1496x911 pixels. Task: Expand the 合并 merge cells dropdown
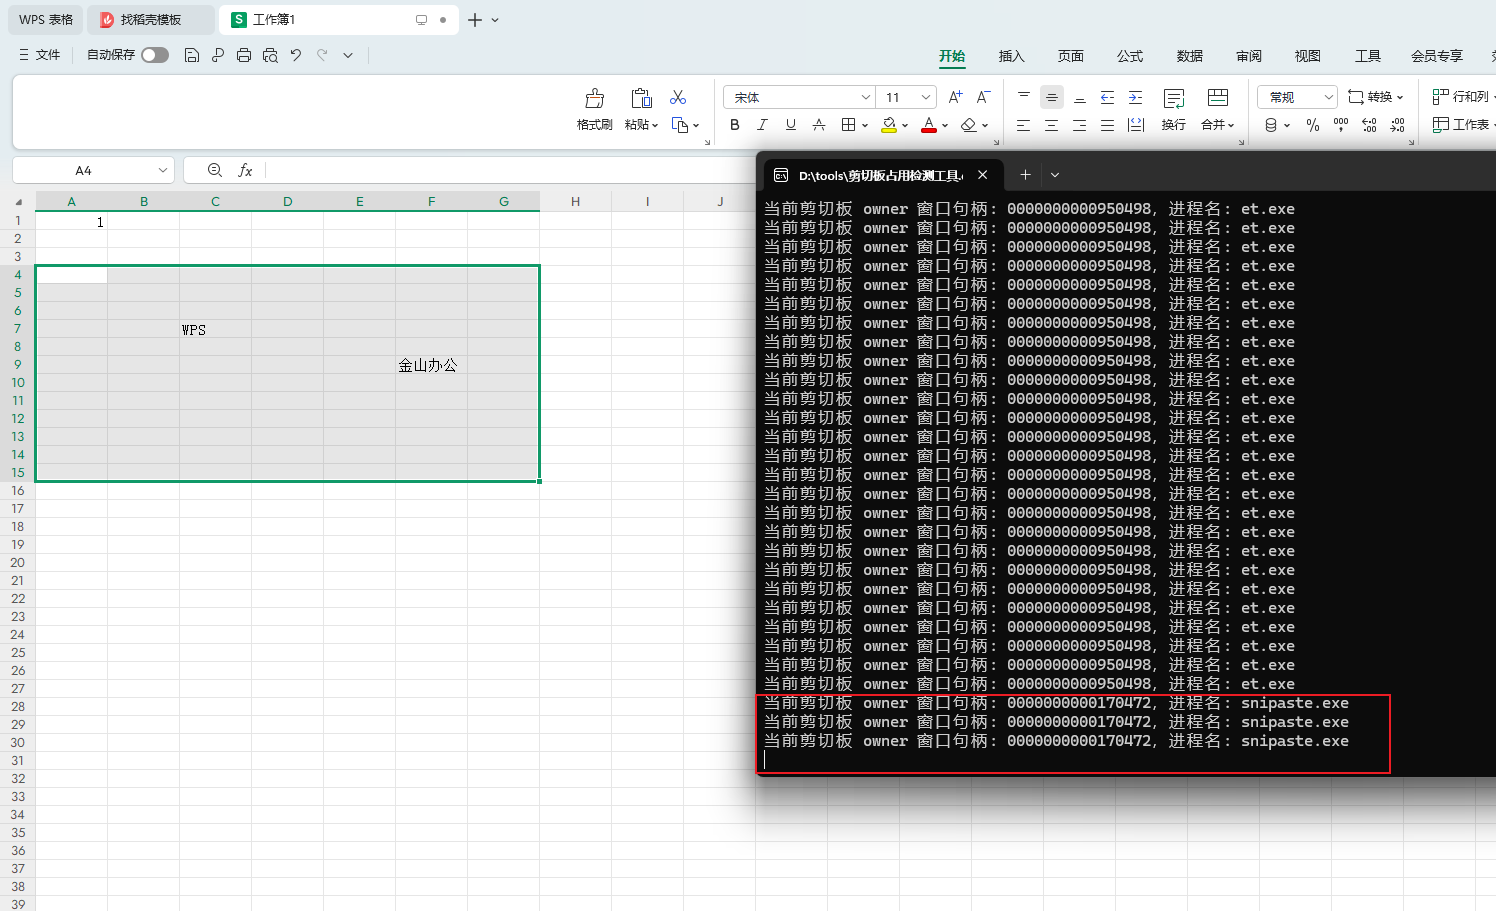[x=1231, y=125]
